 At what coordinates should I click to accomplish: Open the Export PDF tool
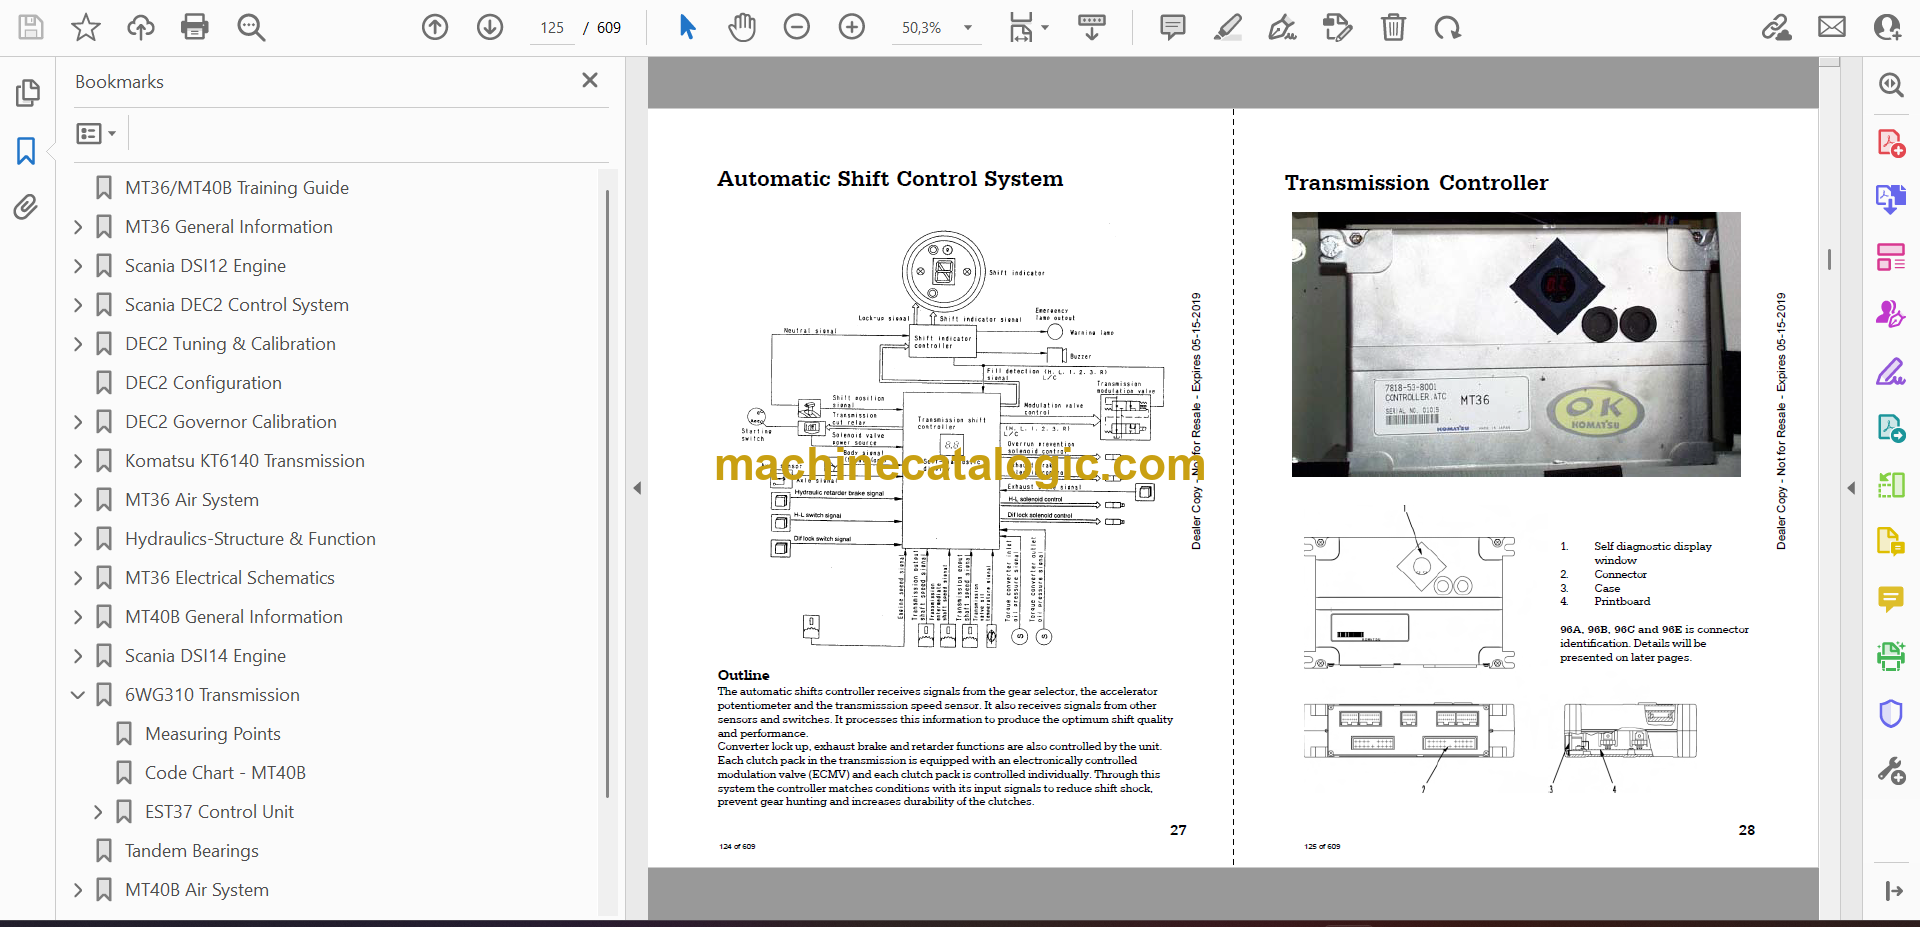[1890, 199]
